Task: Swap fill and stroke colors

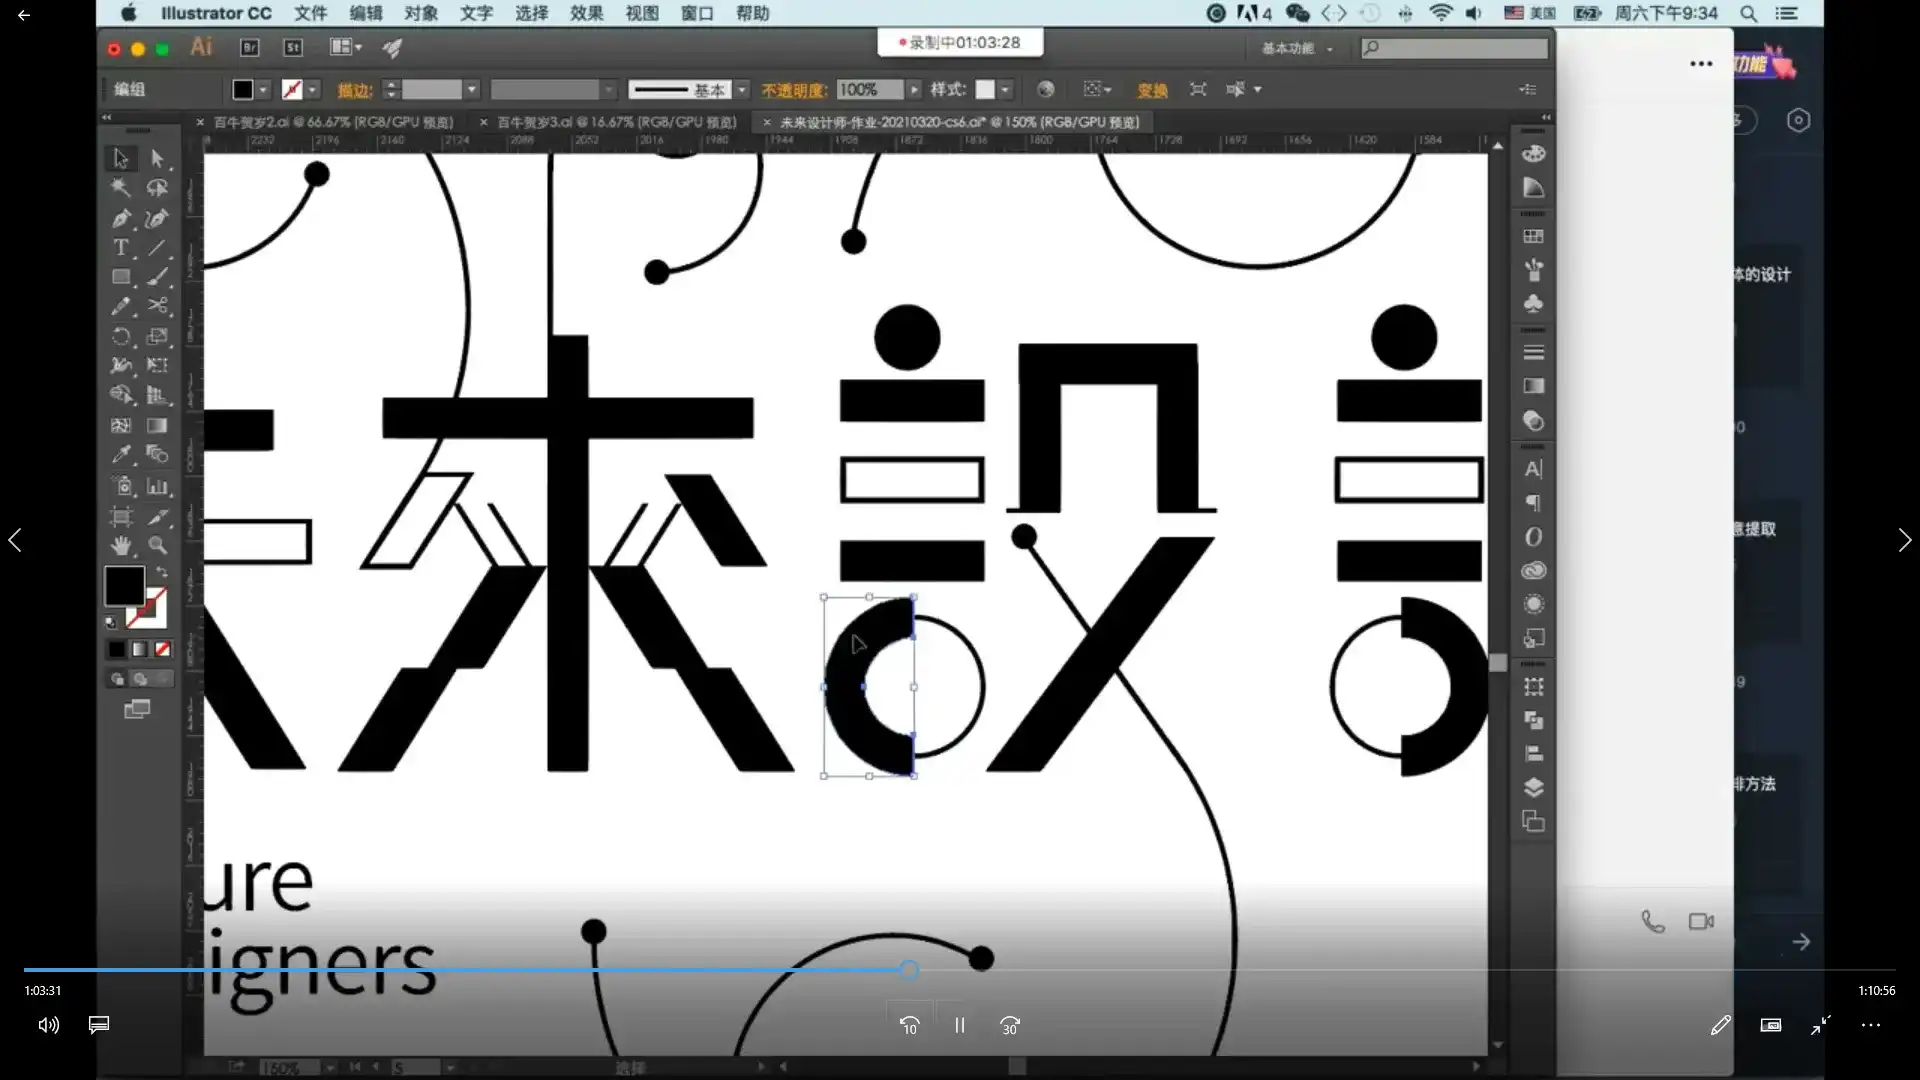Action: [162, 572]
